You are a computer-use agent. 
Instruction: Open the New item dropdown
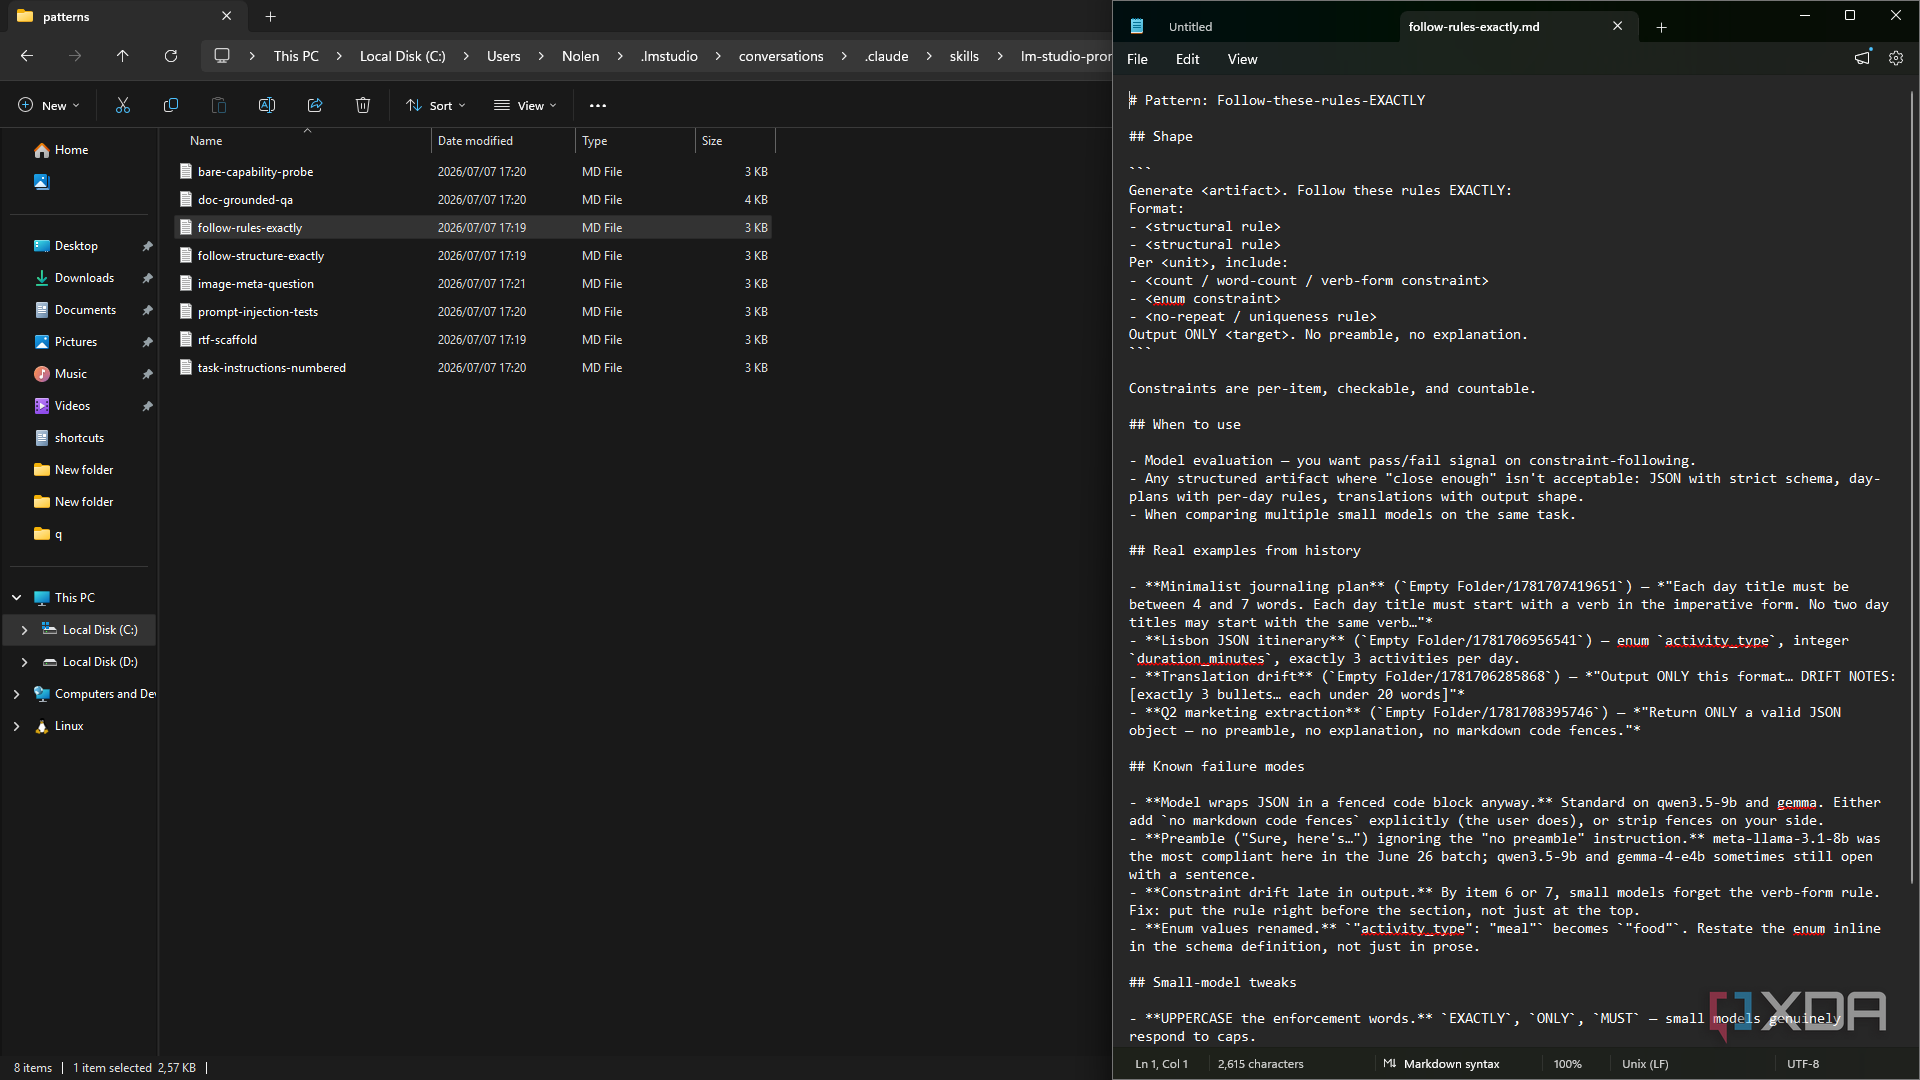pos(48,105)
